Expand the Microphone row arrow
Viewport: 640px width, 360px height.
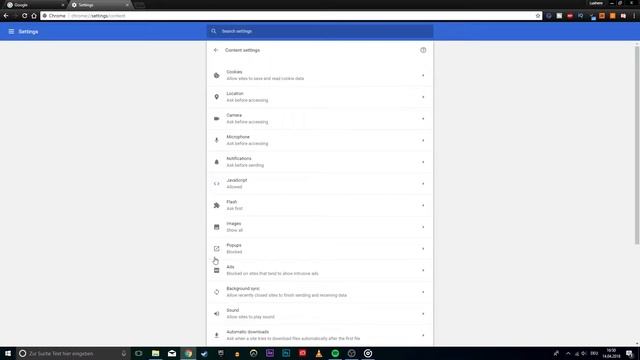click(x=423, y=140)
